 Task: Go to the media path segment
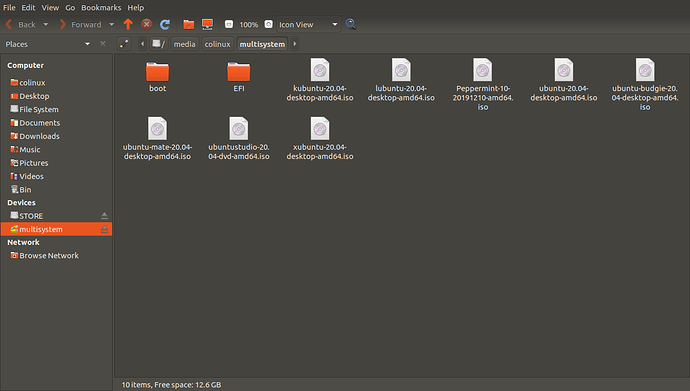click(184, 44)
